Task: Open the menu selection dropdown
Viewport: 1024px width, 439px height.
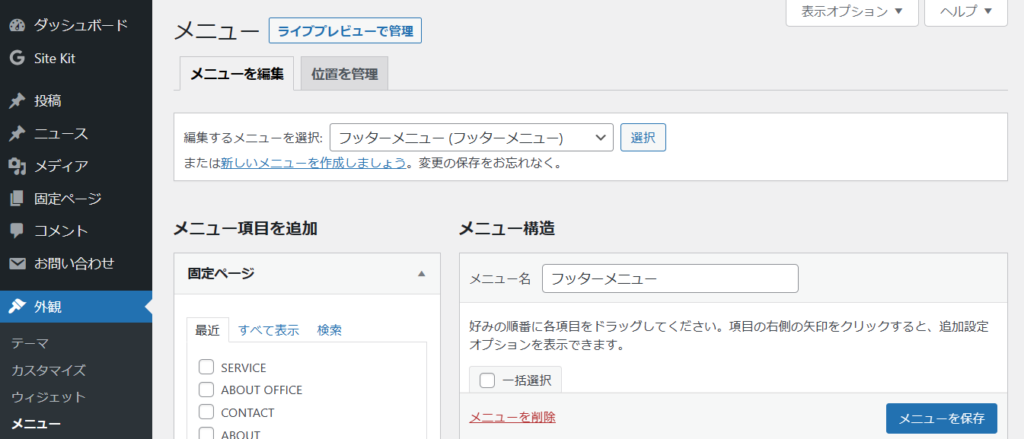Action: (471, 138)
